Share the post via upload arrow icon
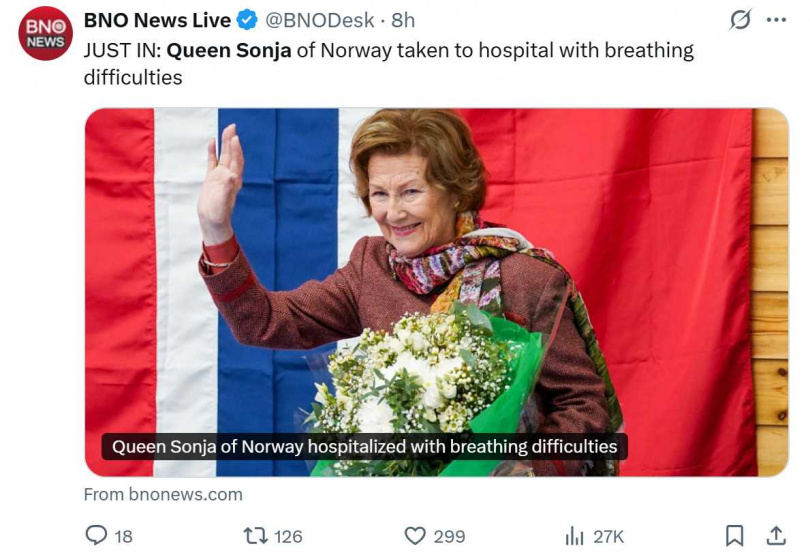Screen dimensions: 810x557 pos(775,536)
